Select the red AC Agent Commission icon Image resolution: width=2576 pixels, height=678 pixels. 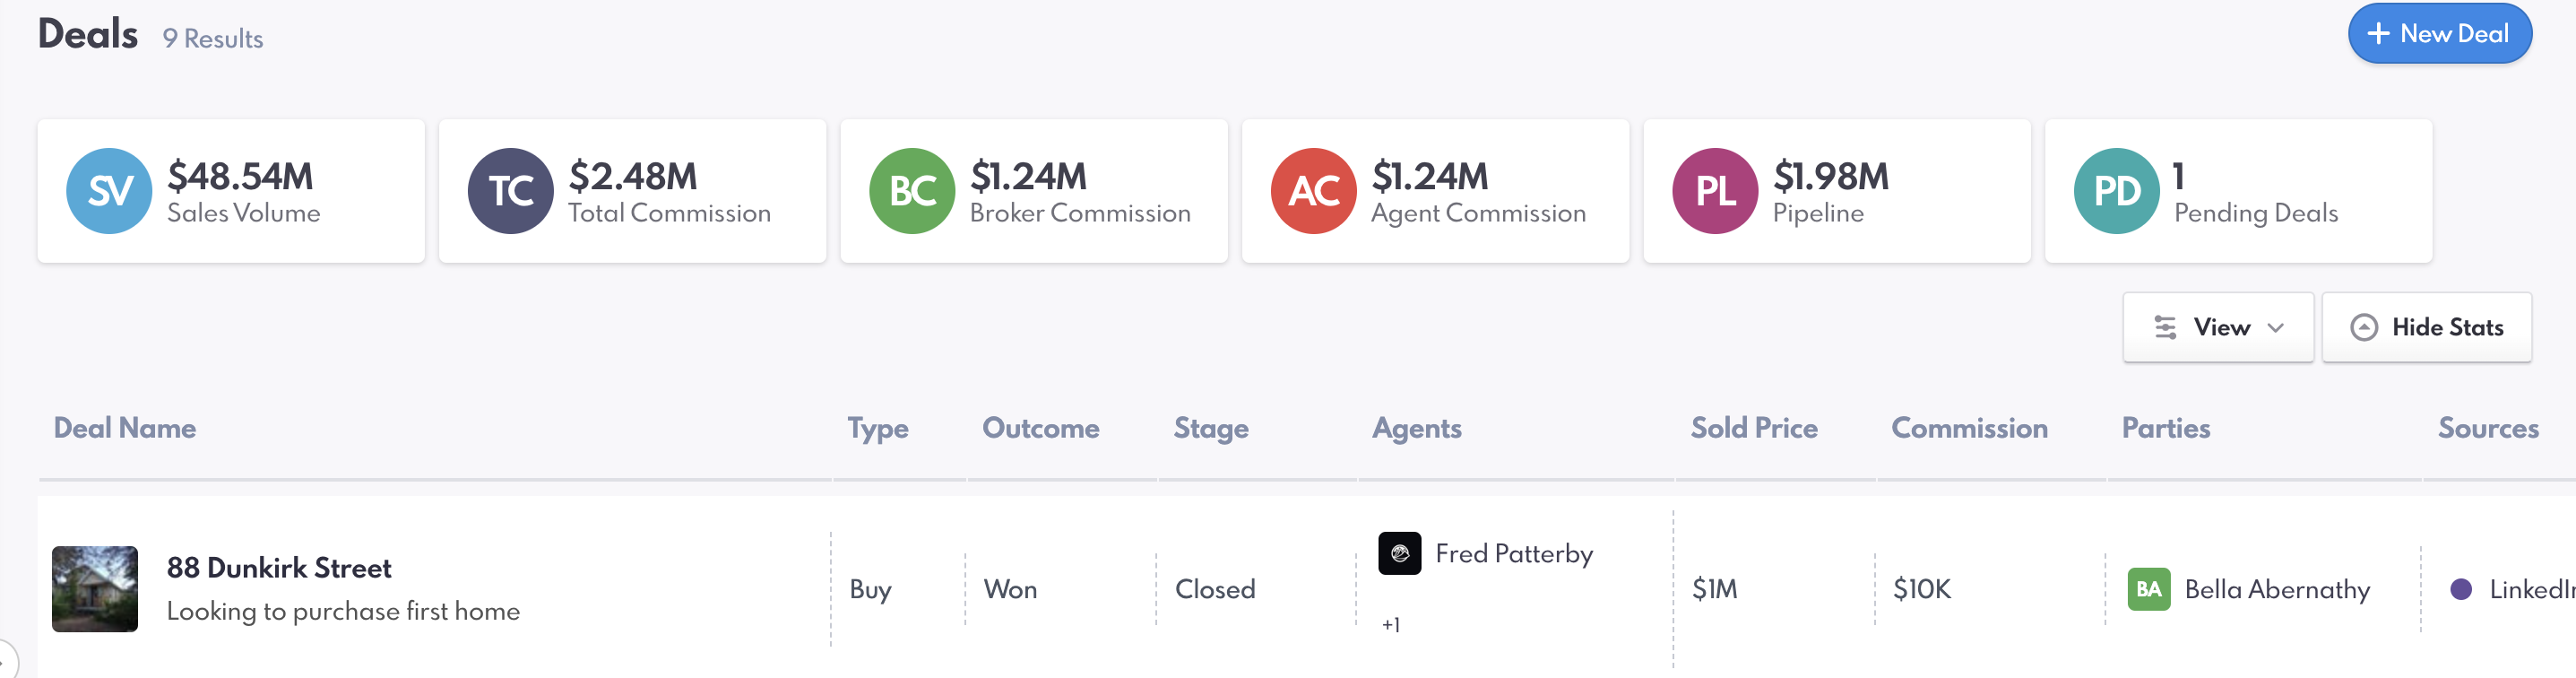point(1313,191)
